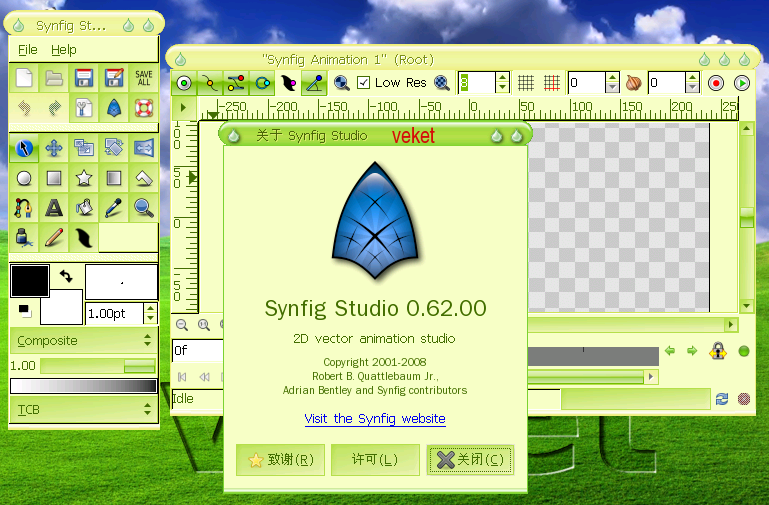This screenshot has height=505, width=769.
Task: Select the Star tool
Action: [84, 178]
